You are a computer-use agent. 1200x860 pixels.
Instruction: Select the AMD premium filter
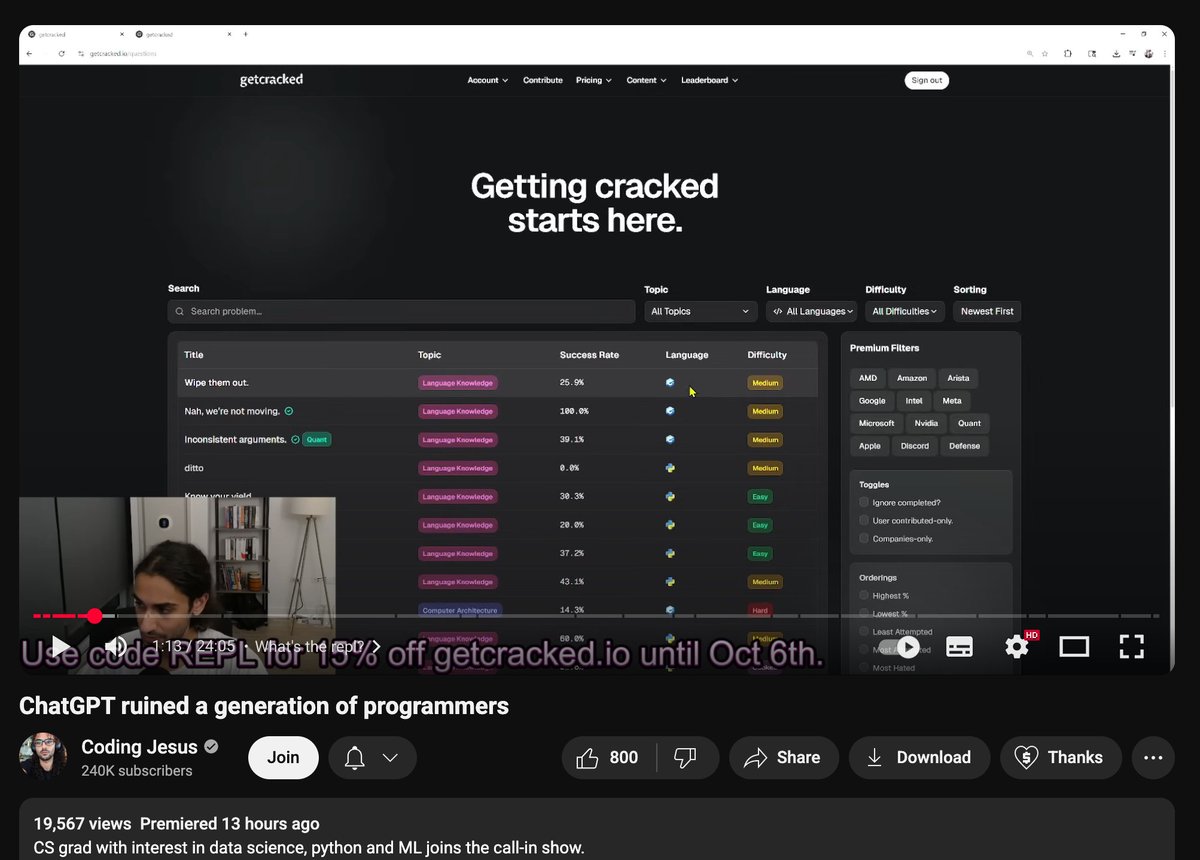tap(867, 378)
